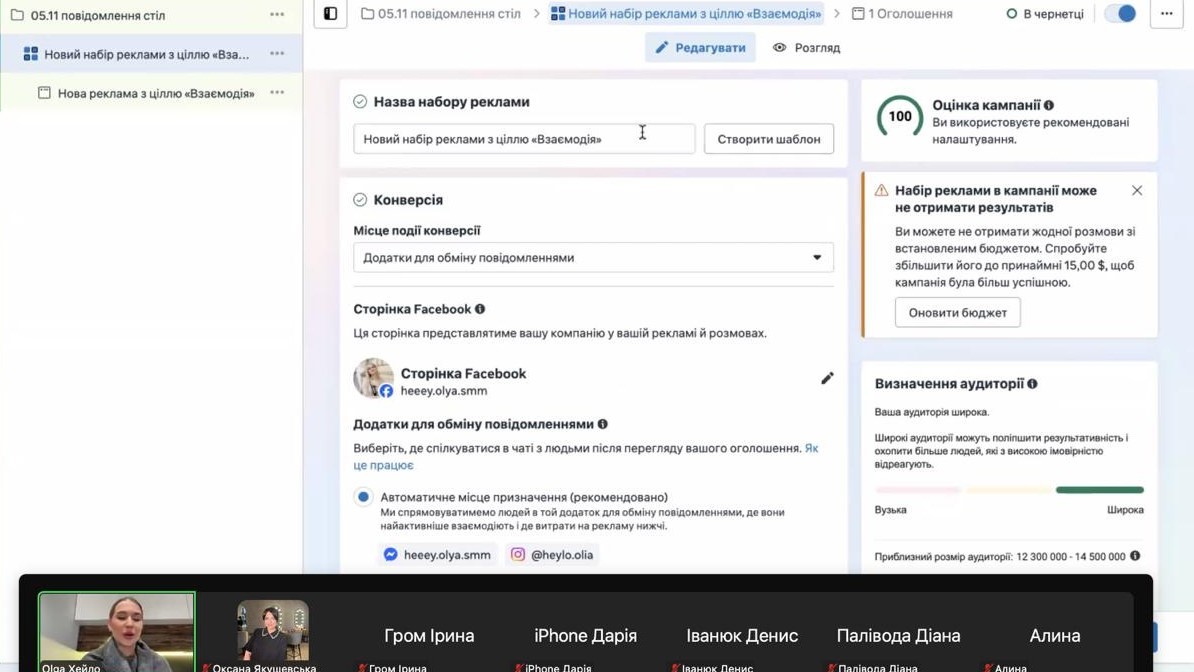
Task: Click the ad set name input field
Action: tap(523, 139)
